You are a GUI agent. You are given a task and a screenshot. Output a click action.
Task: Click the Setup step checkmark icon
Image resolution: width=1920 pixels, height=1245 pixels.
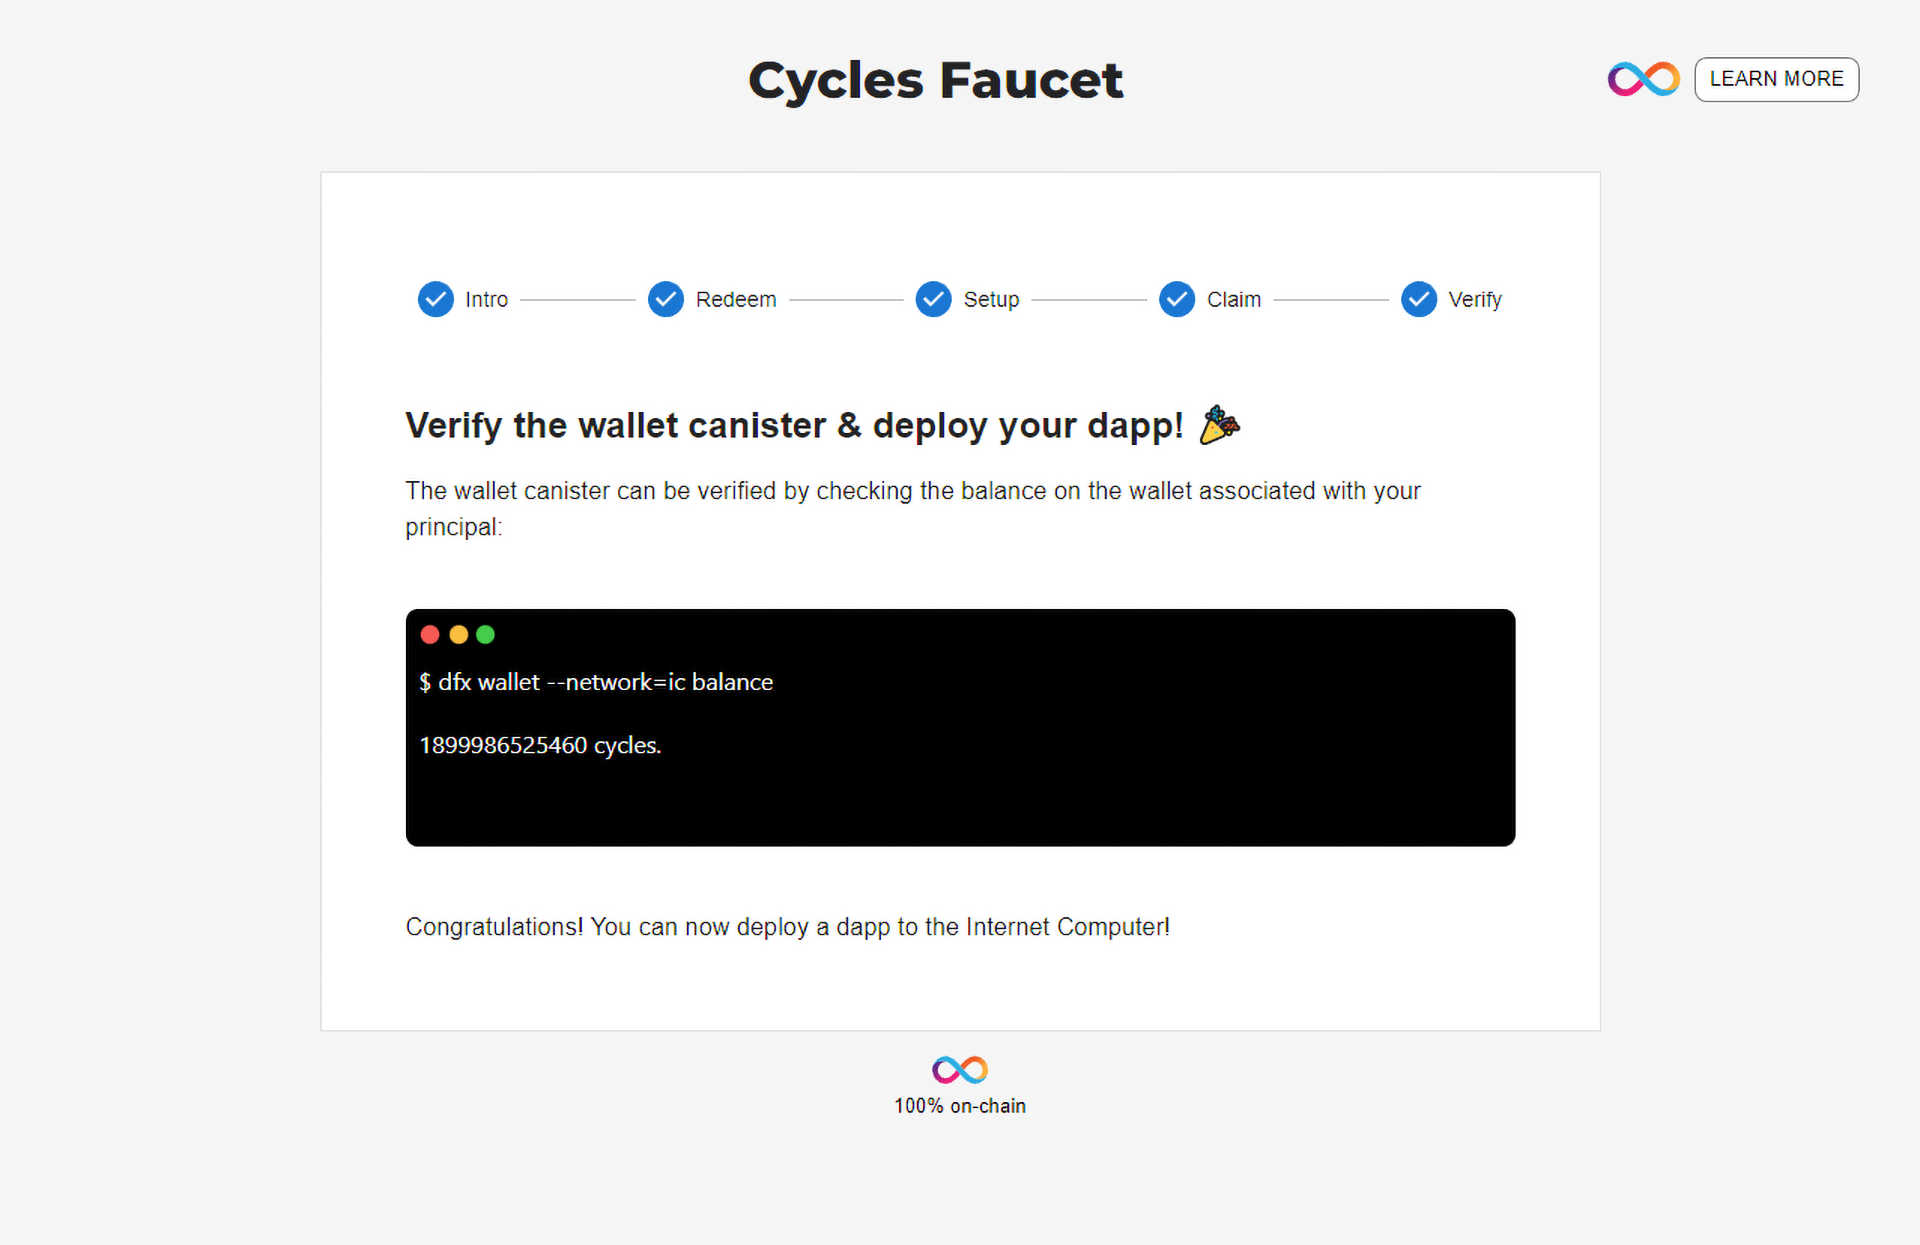[x=931, y=298]
